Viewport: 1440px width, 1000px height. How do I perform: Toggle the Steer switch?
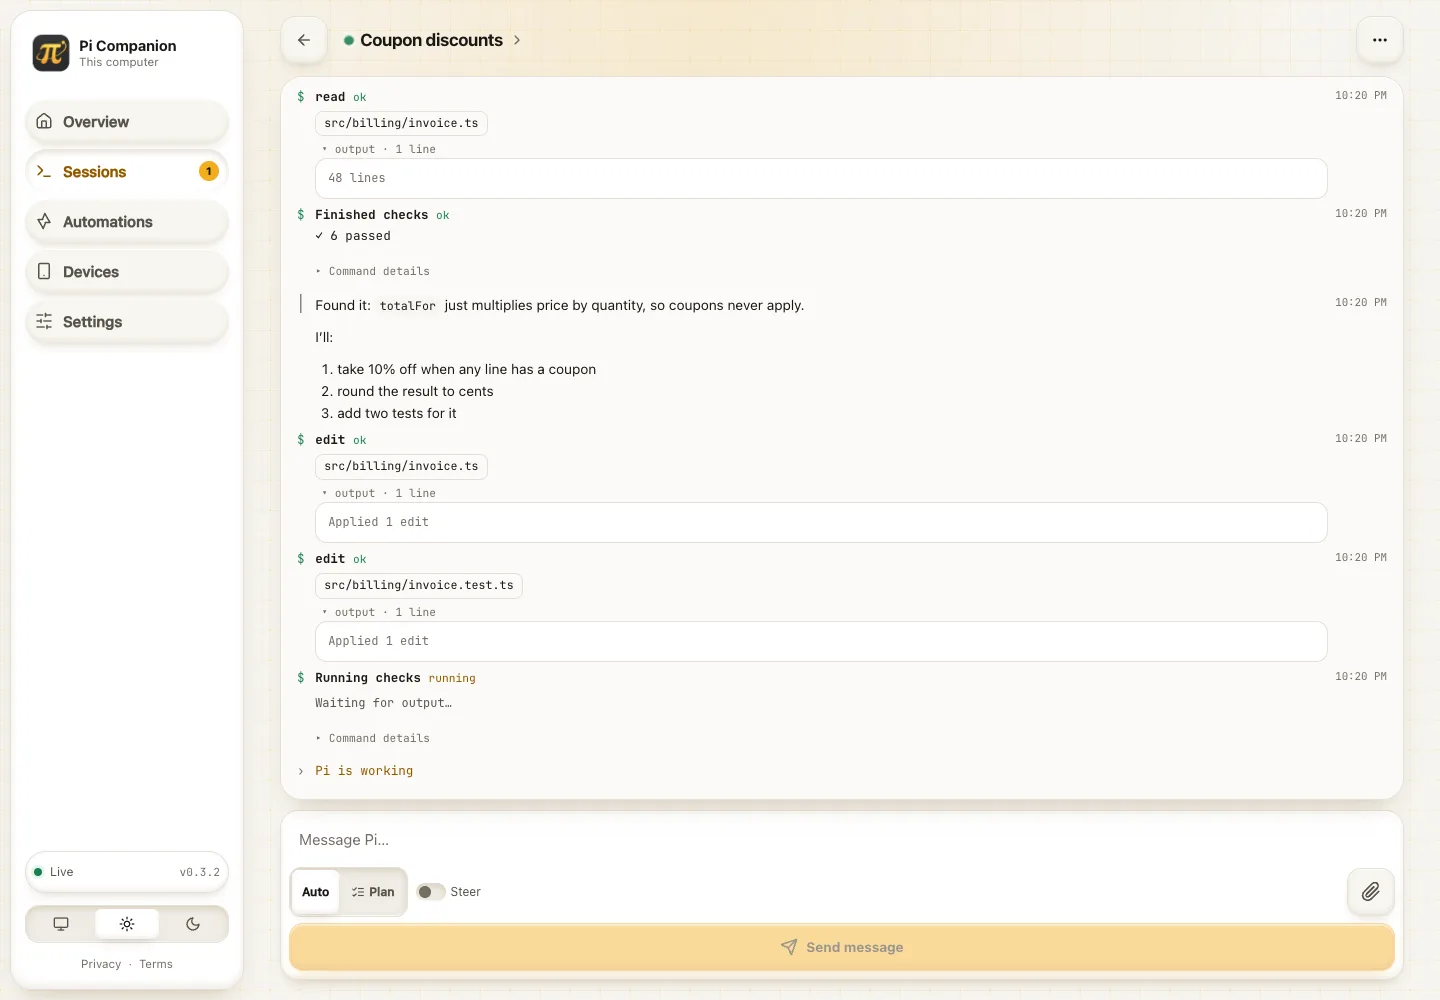pos(431,892)
